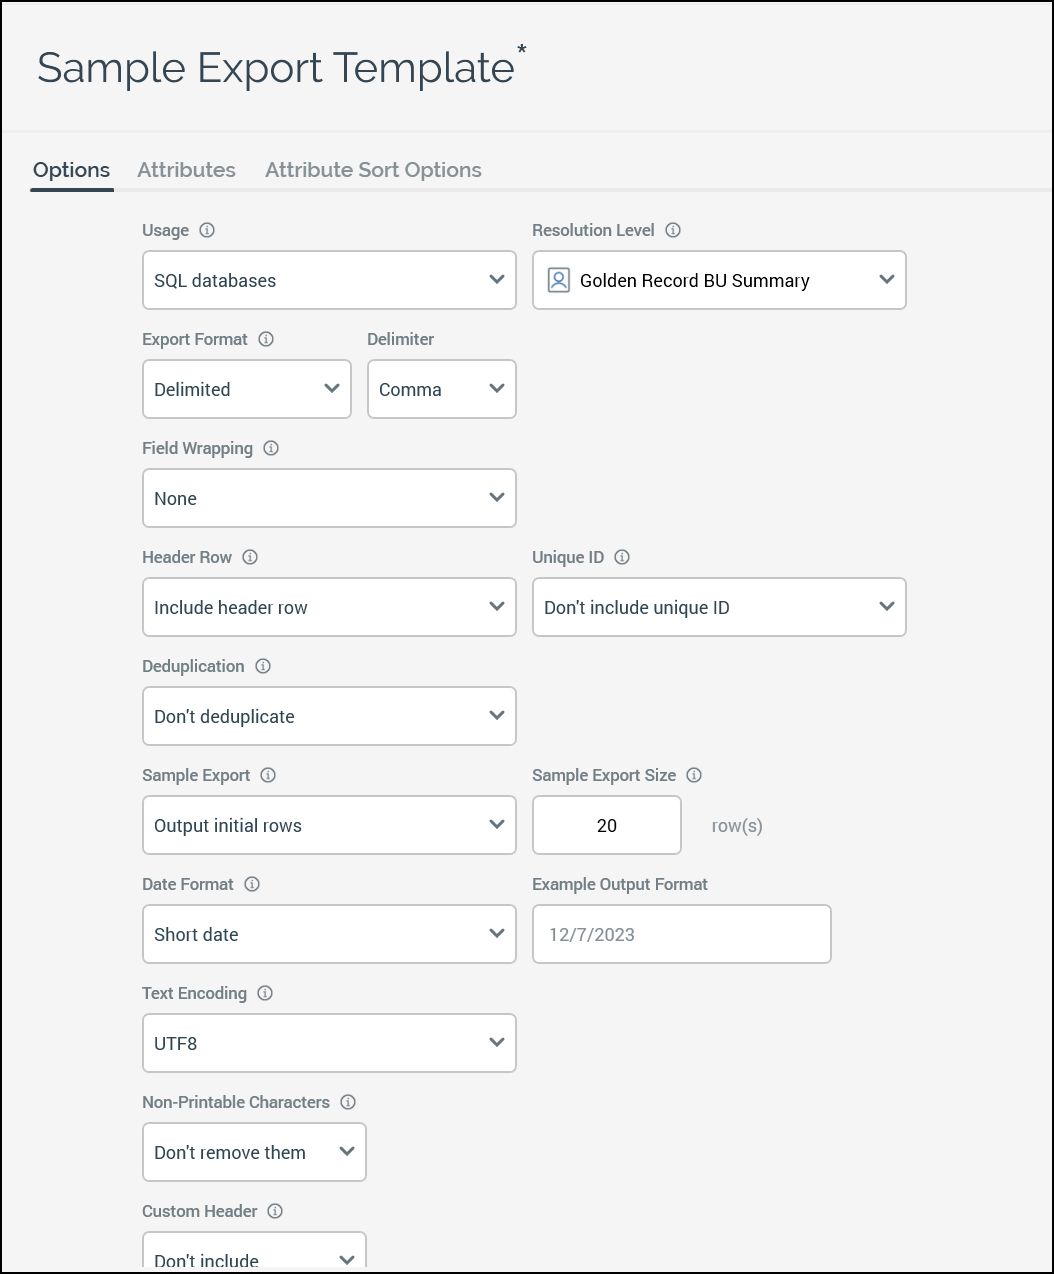The image size is (1054, 1274).
Task: Click the Resolution Level info icon
Action: (x=673, y=230)
